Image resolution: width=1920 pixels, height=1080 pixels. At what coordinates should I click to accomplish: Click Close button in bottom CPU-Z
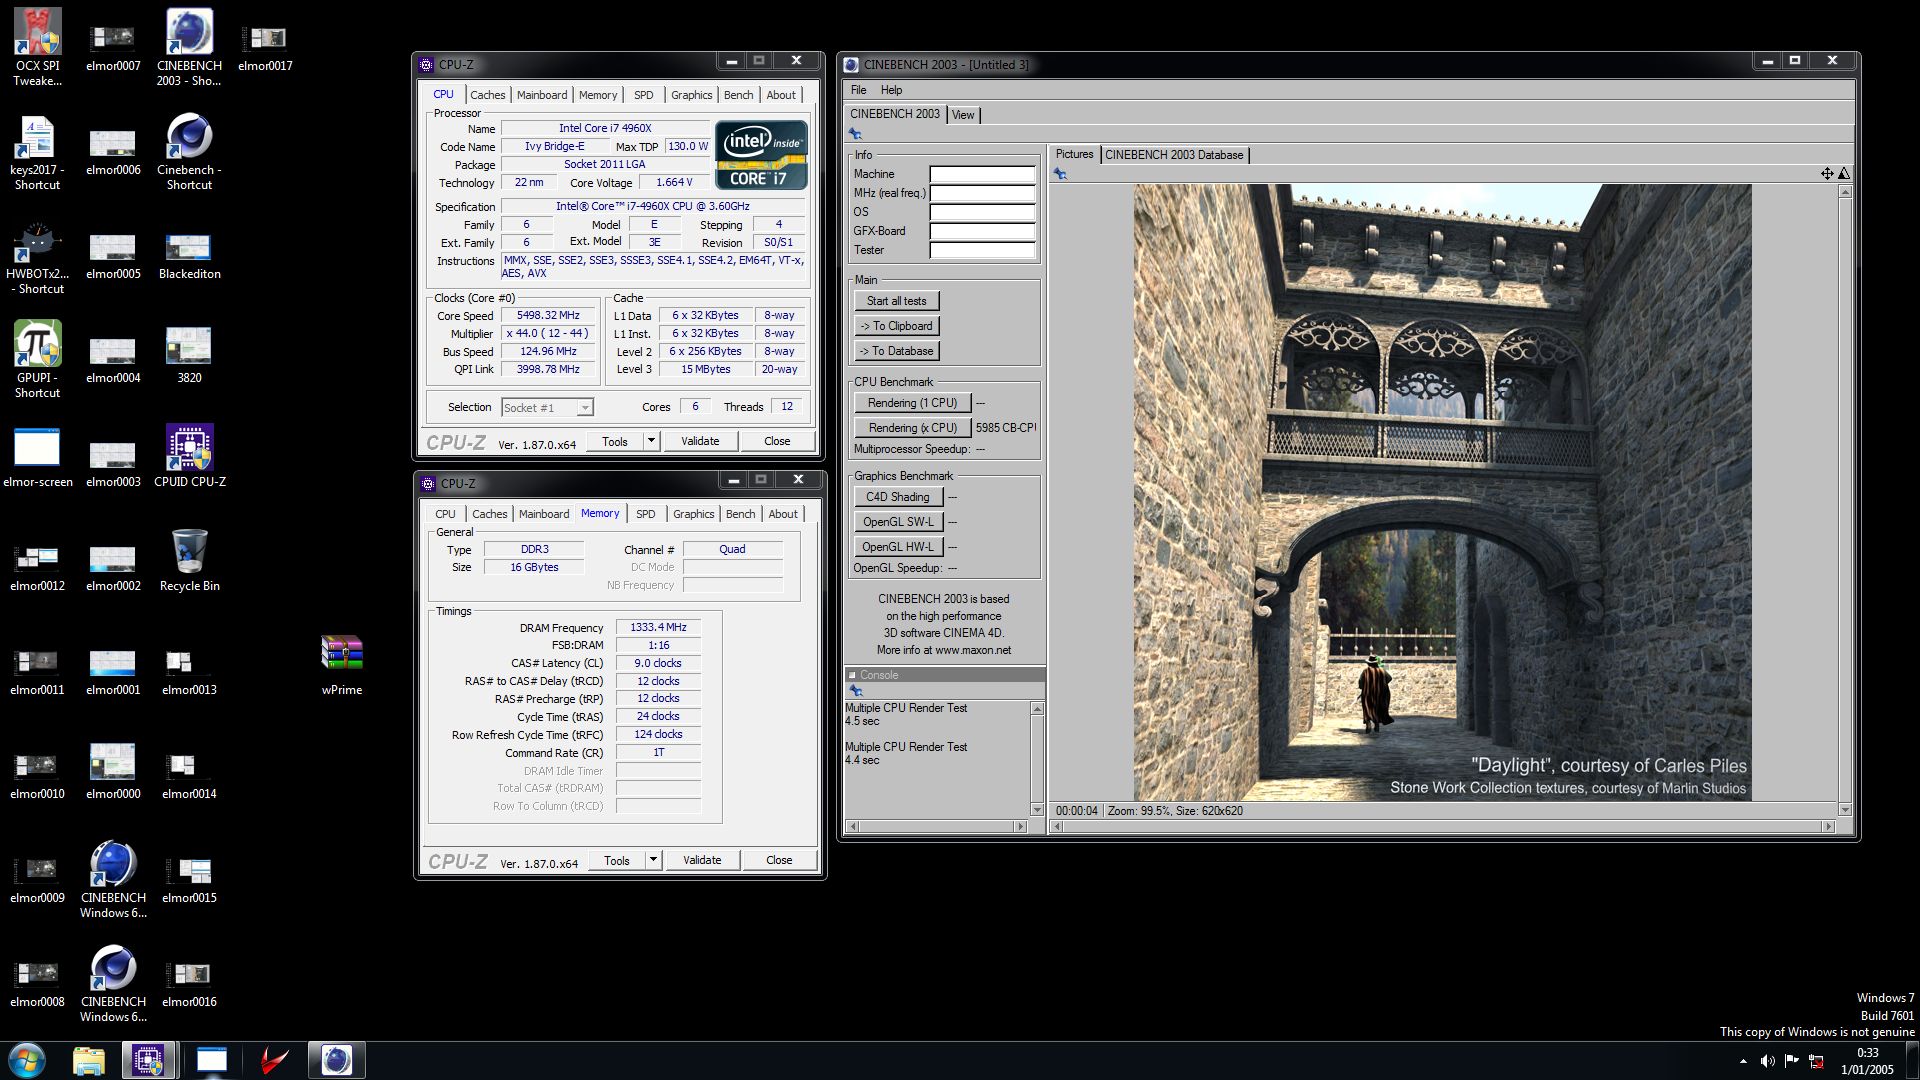pos(779,860)
